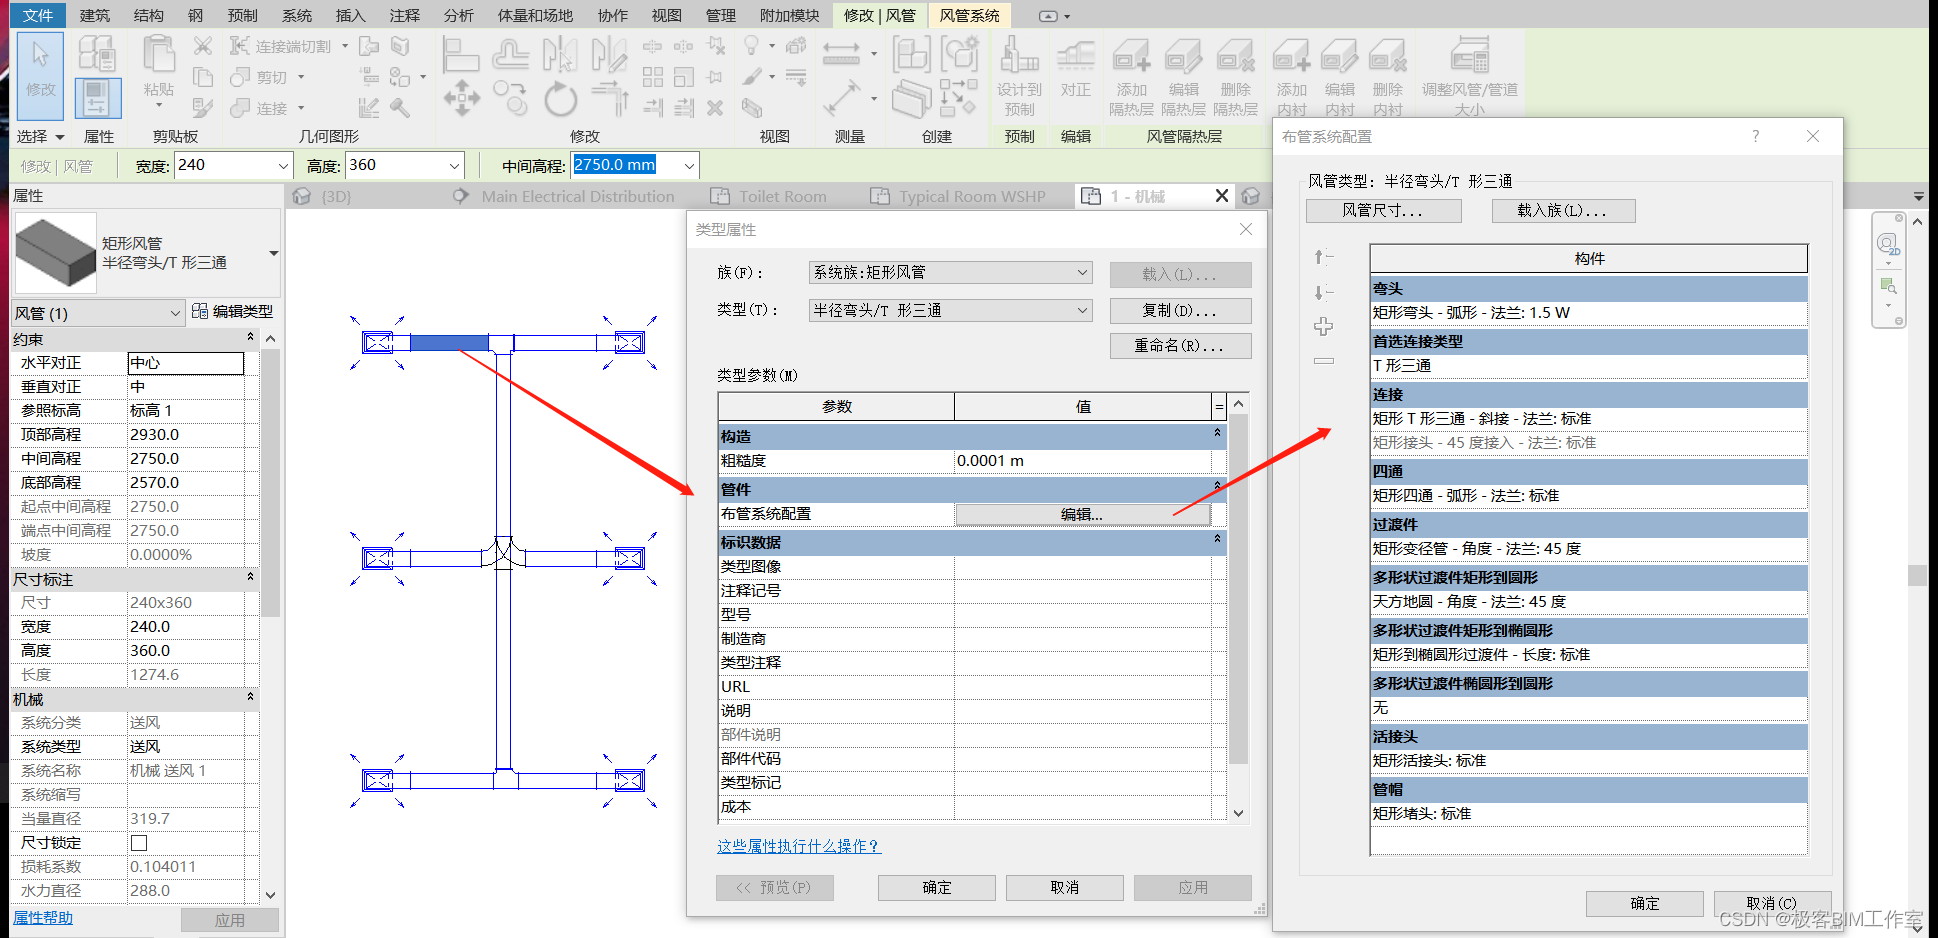Select row 矩形变径管 - 角度 - 法兰: 45 度
This screenshot has height=938, width=1938.
click(1588, 549)
